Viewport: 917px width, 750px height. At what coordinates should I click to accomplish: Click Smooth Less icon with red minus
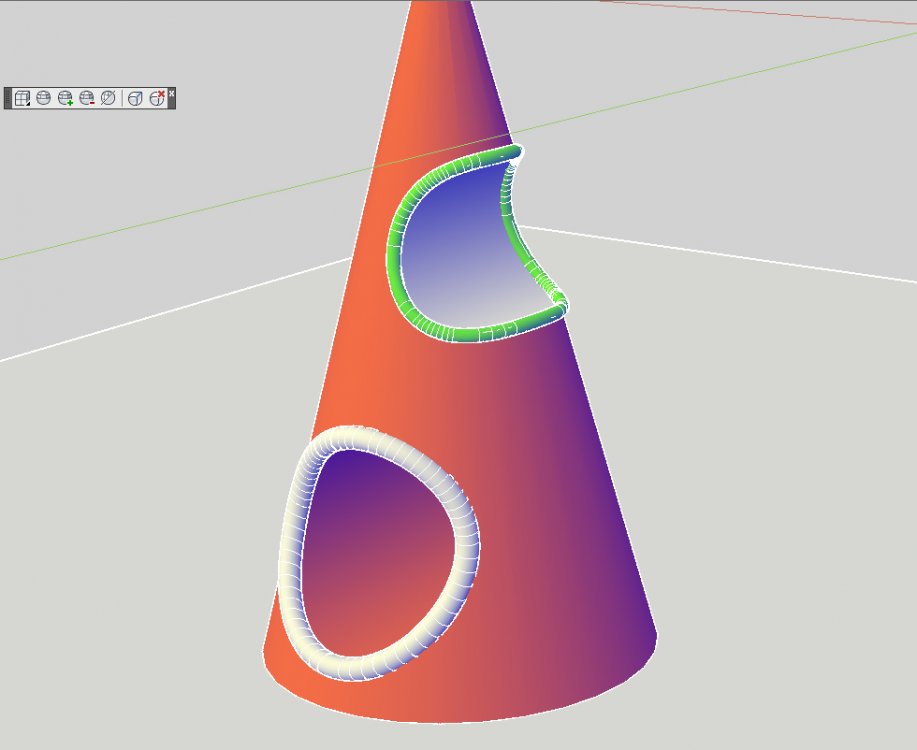(x=87, y=98)
